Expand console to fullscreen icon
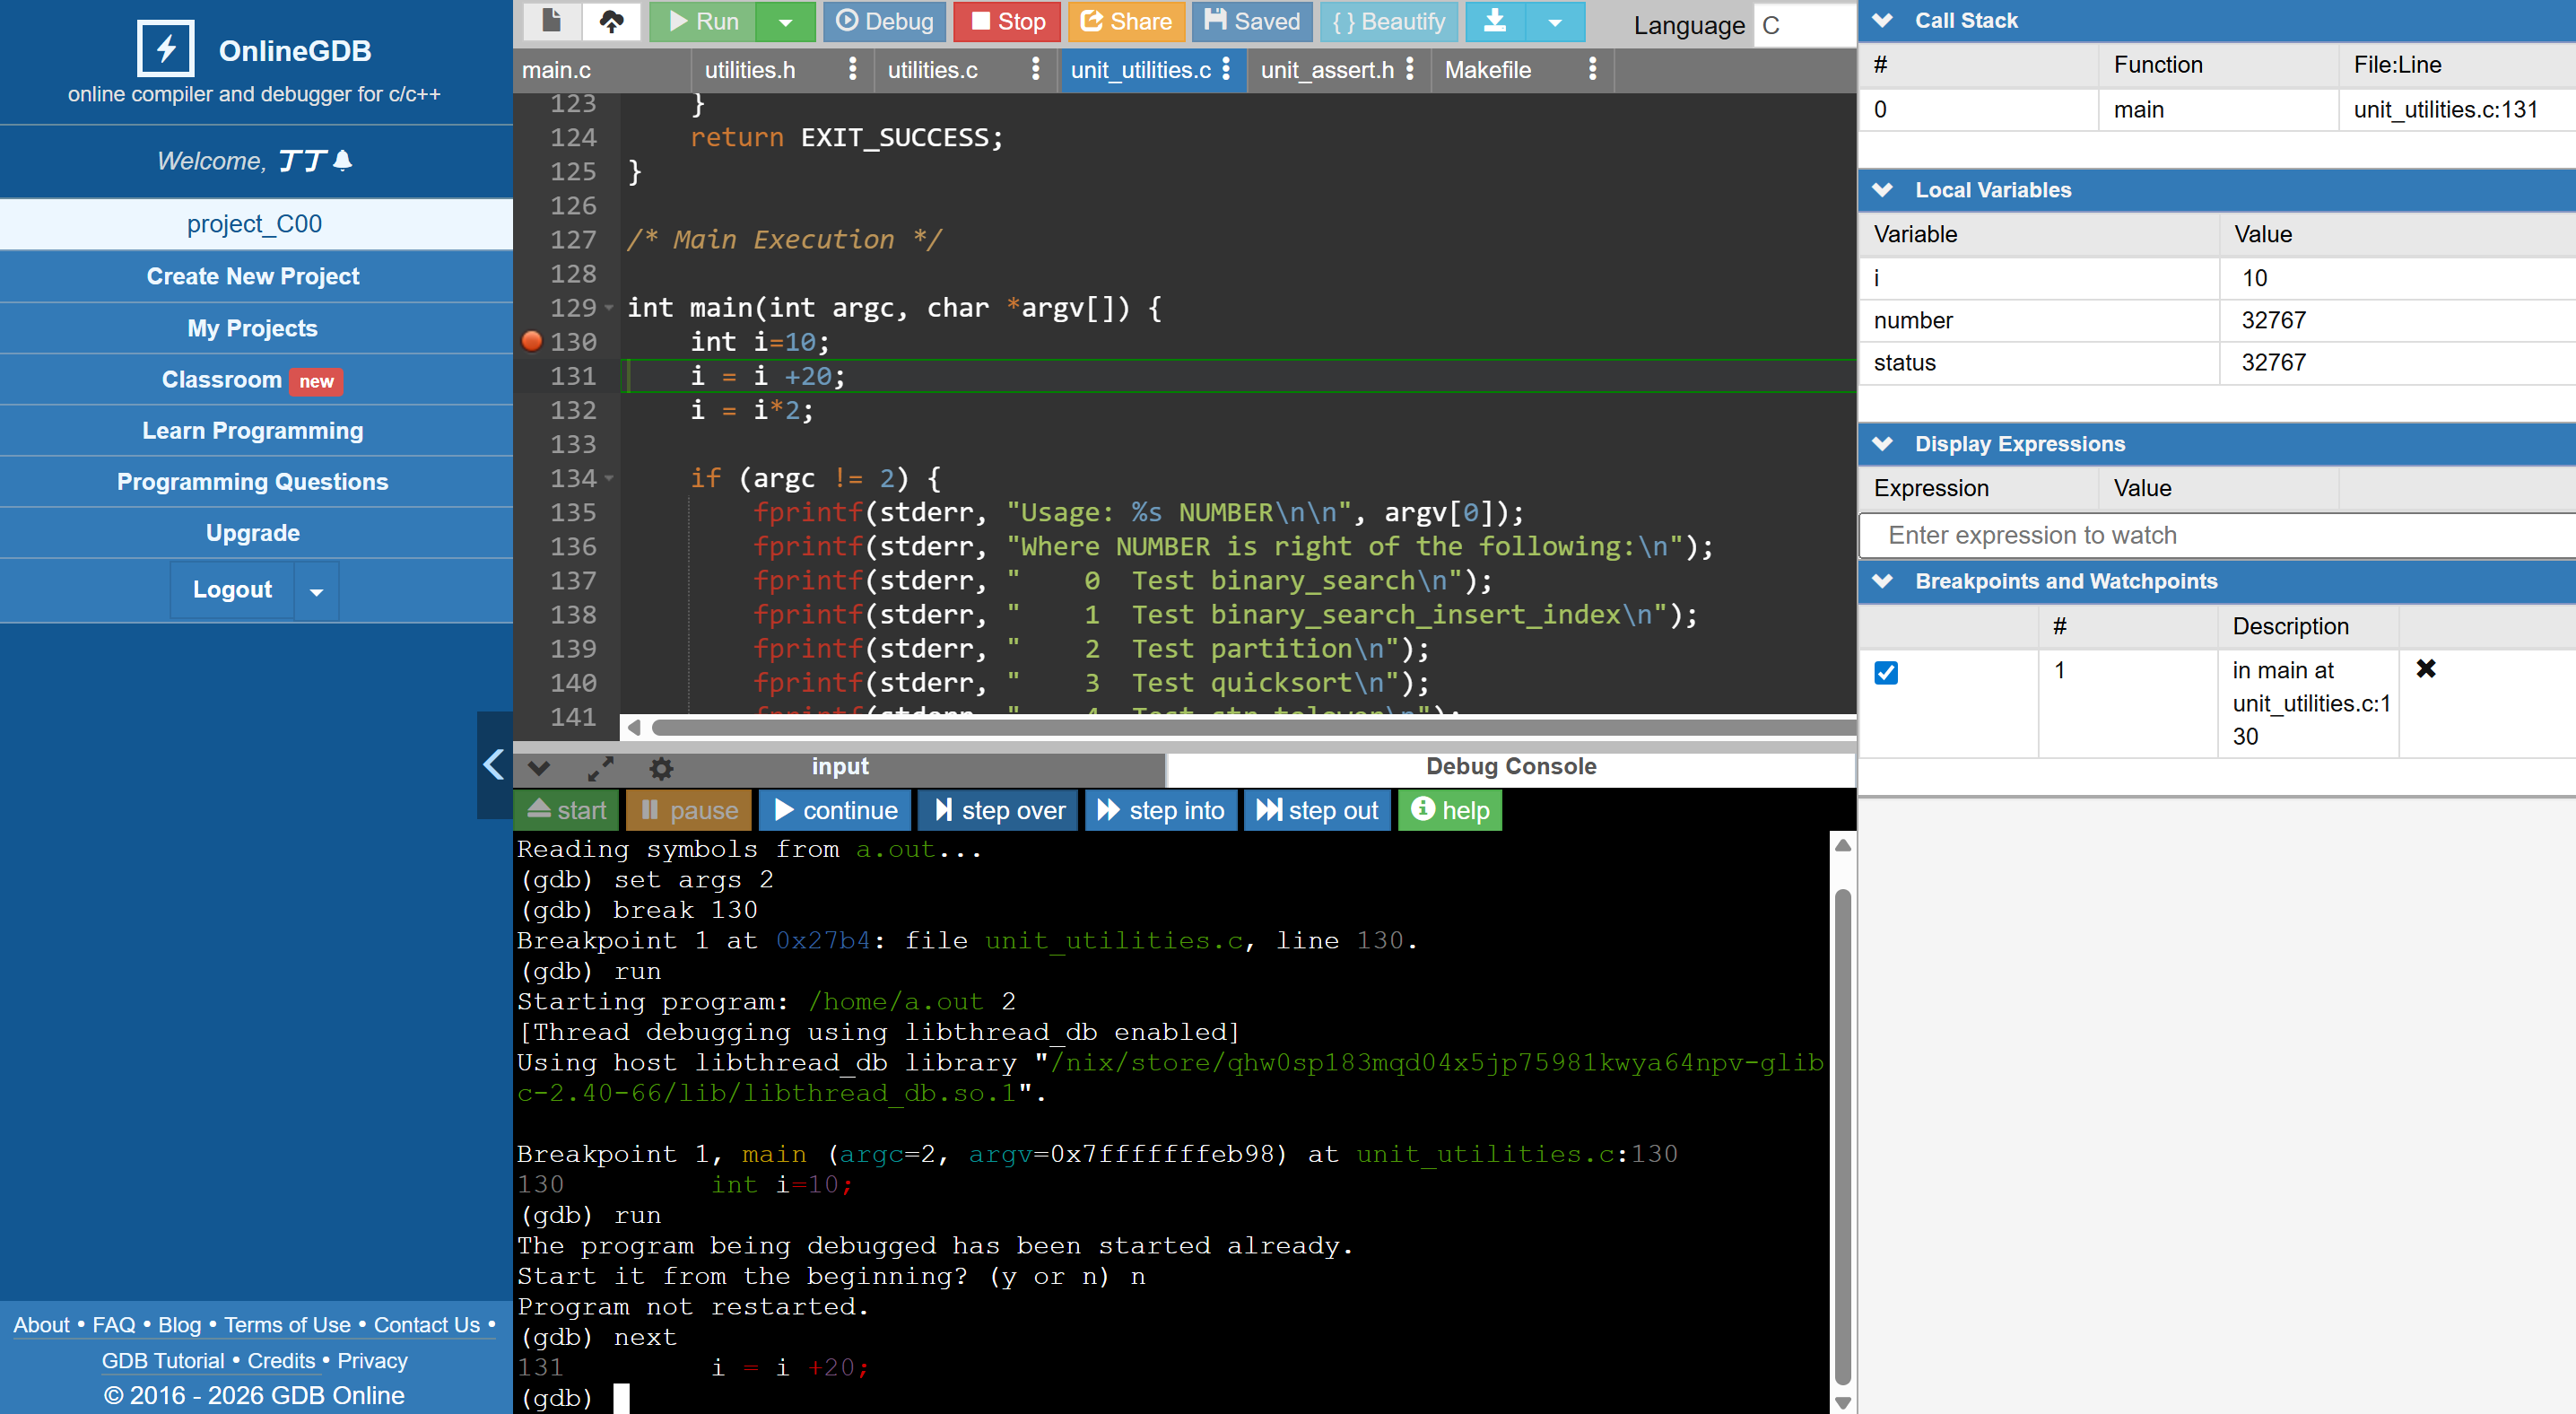 [600, 768]
